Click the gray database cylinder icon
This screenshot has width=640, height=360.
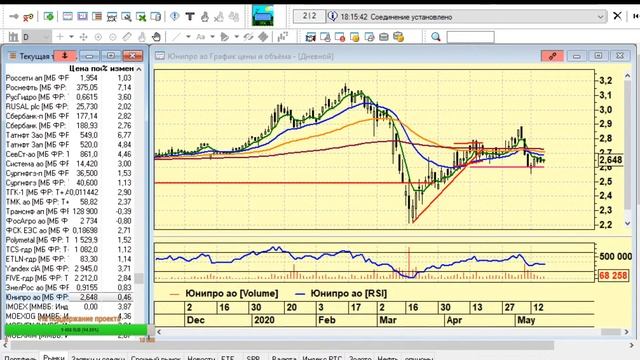tap(384, 37)
